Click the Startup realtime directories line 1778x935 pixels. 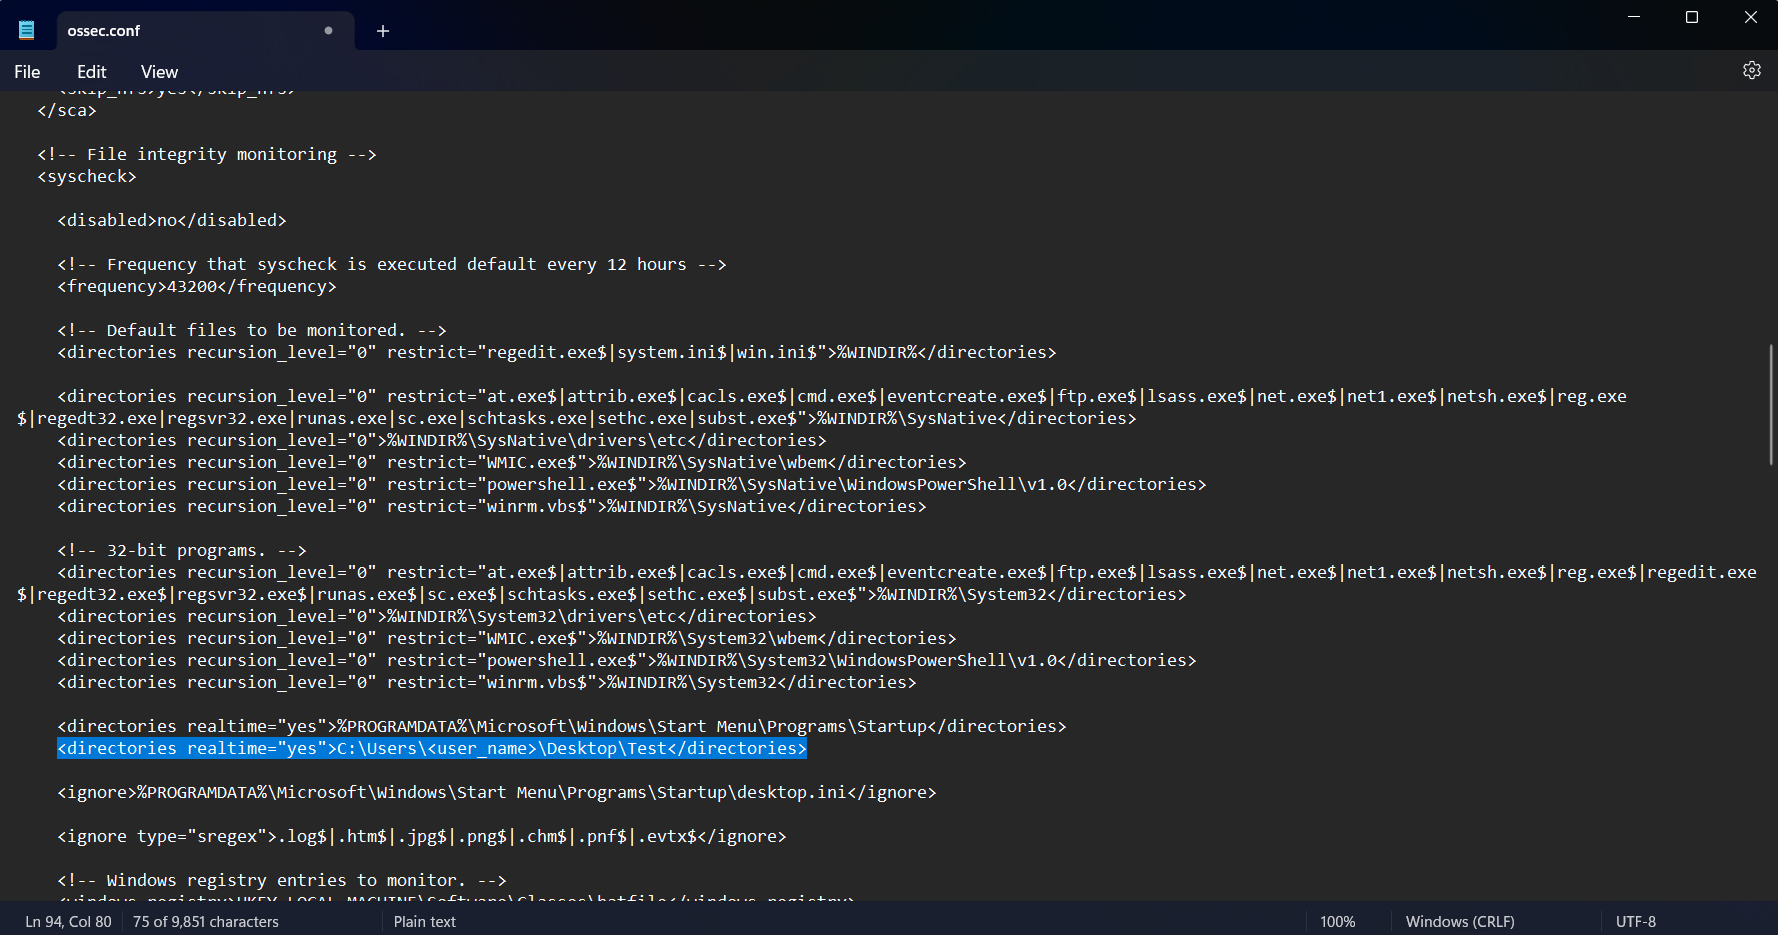click(562, 726)
